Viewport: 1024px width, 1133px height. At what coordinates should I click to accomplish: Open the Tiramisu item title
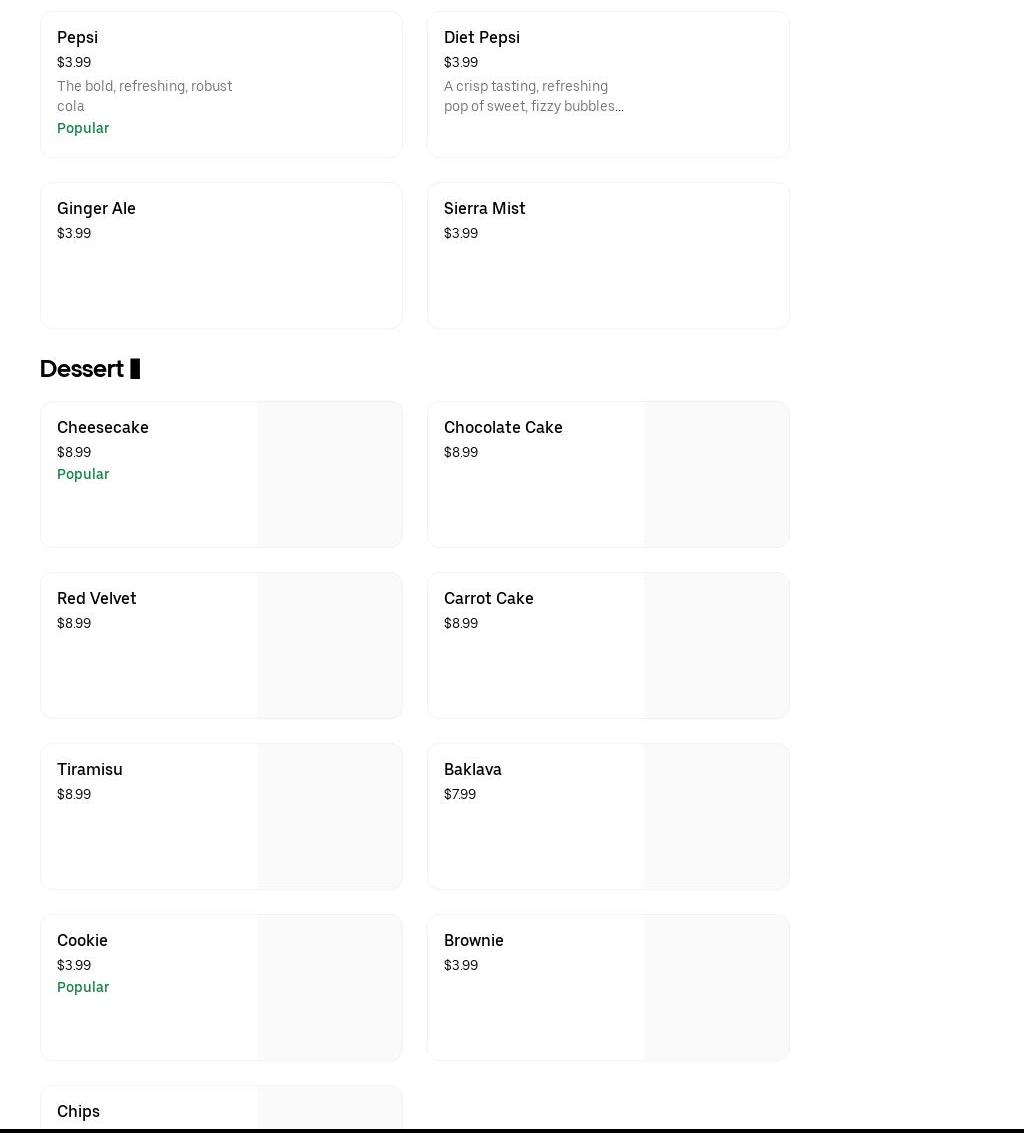click(x=90, y=770)
